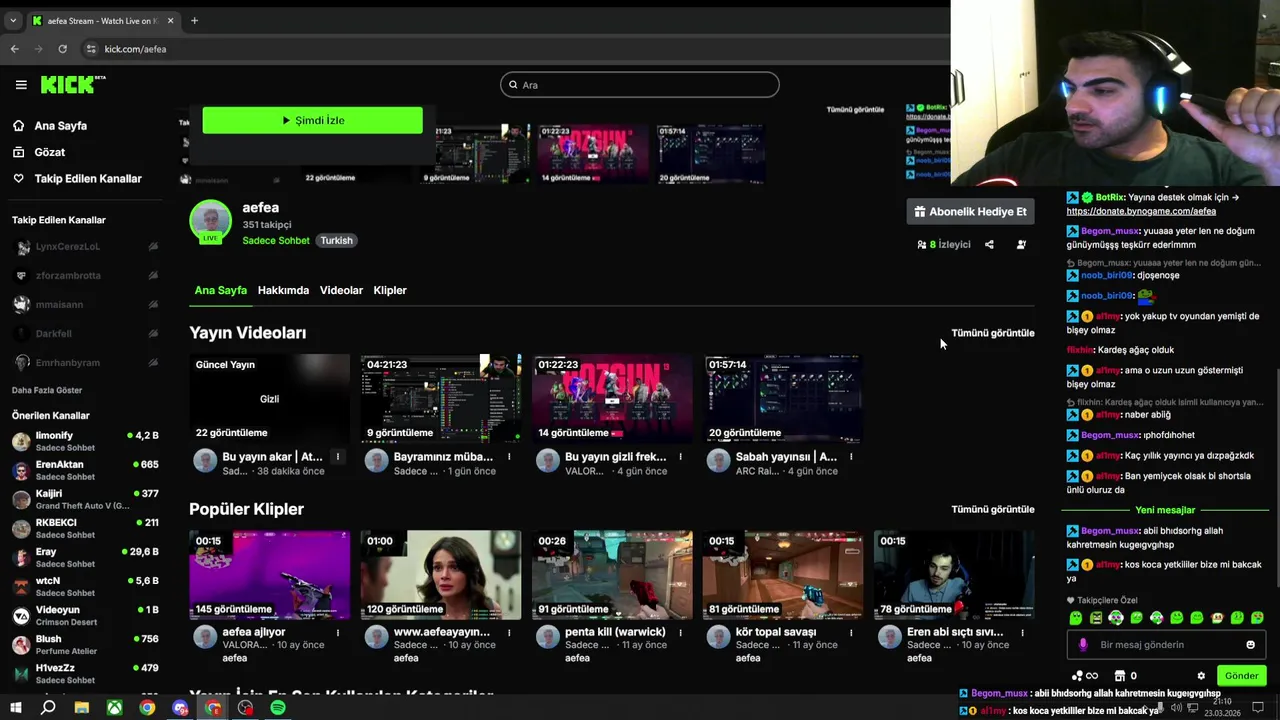Open the emoji picker in chat input
Screen dimensions: 1280x720
pos(1250,645)
